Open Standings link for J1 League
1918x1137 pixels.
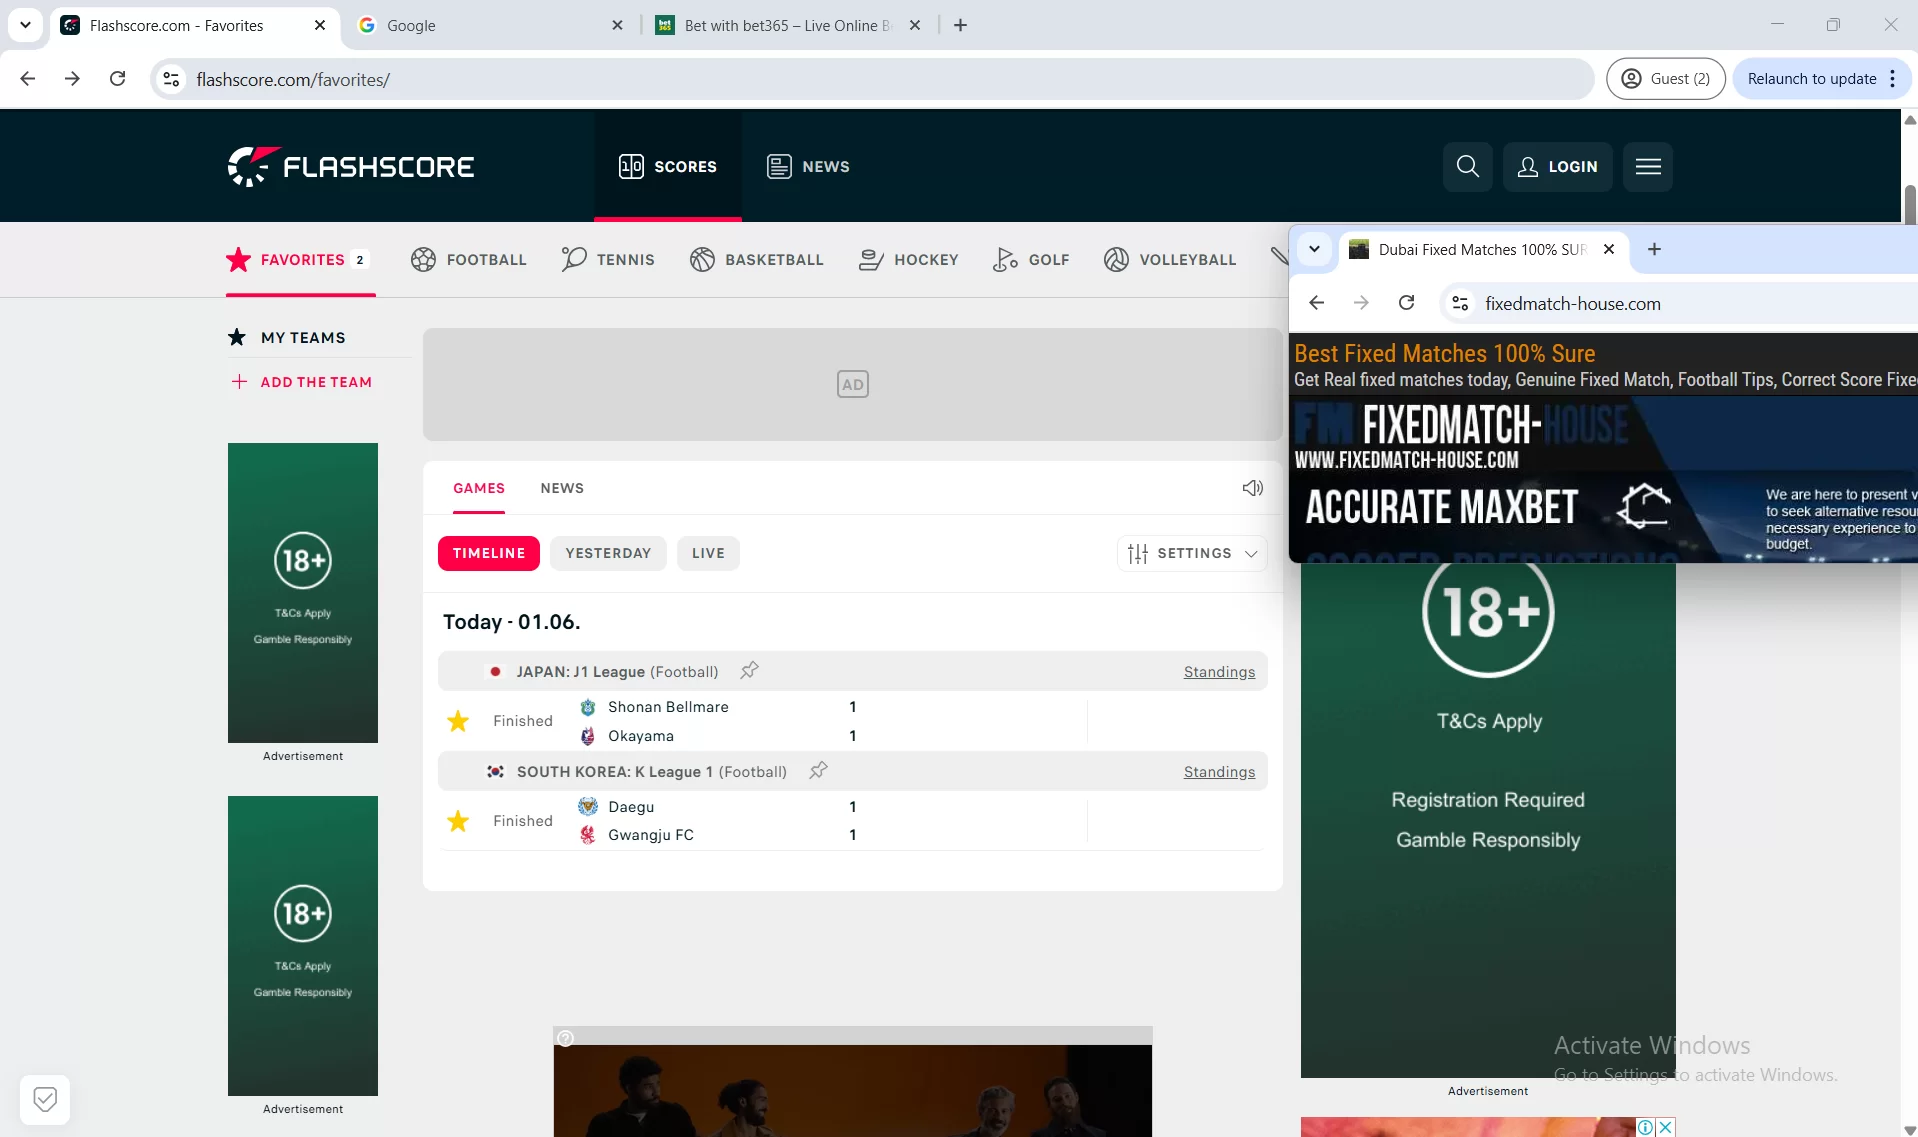[x=1218, y=672]
